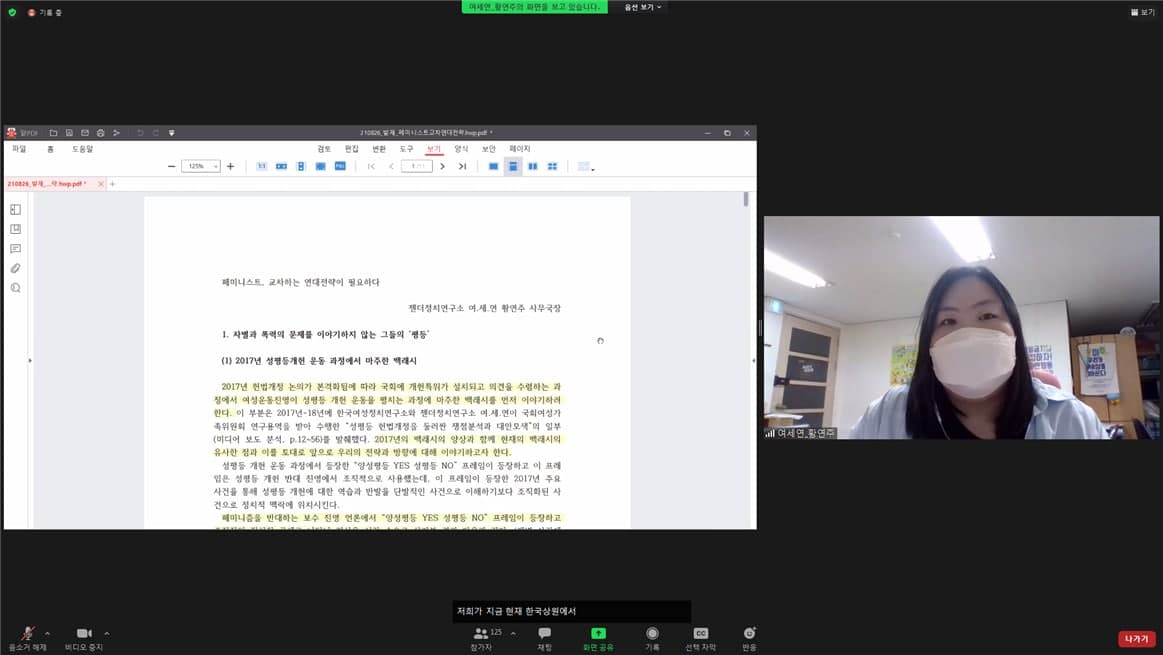The image size is (1163, 655).
Task: Click the redo arrow in PDF title bar
Action: pos(156,133)
